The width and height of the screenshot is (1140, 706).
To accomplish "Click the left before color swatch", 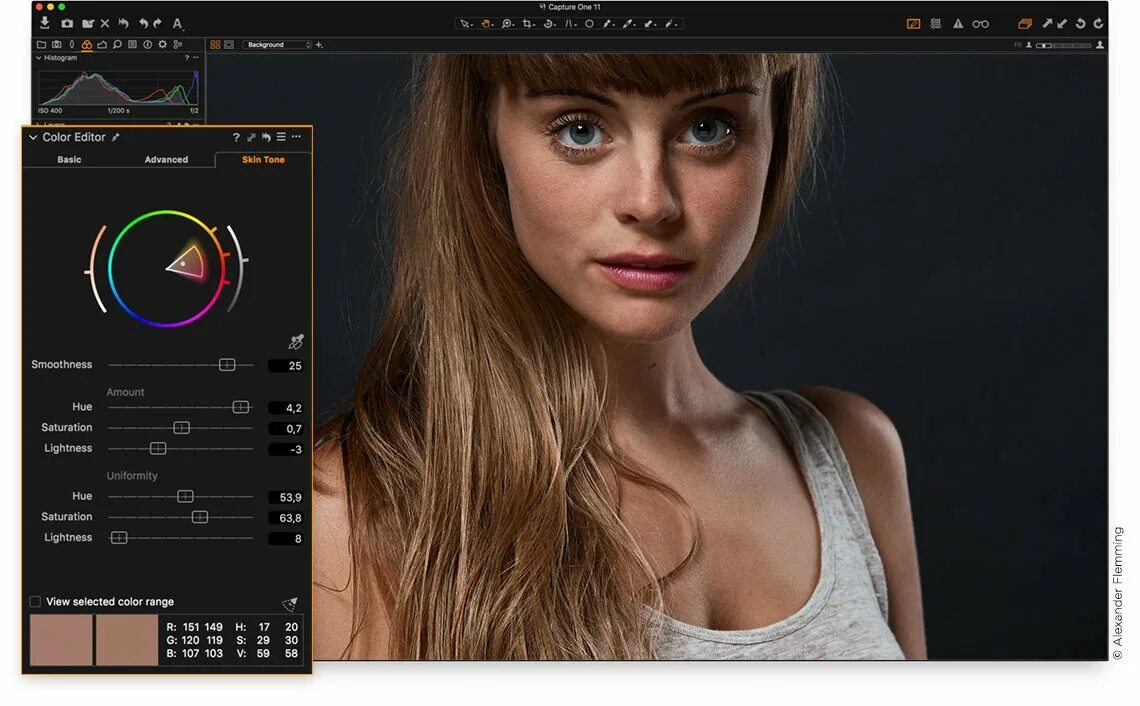I will pyautogui.click(x=61, y=640).
